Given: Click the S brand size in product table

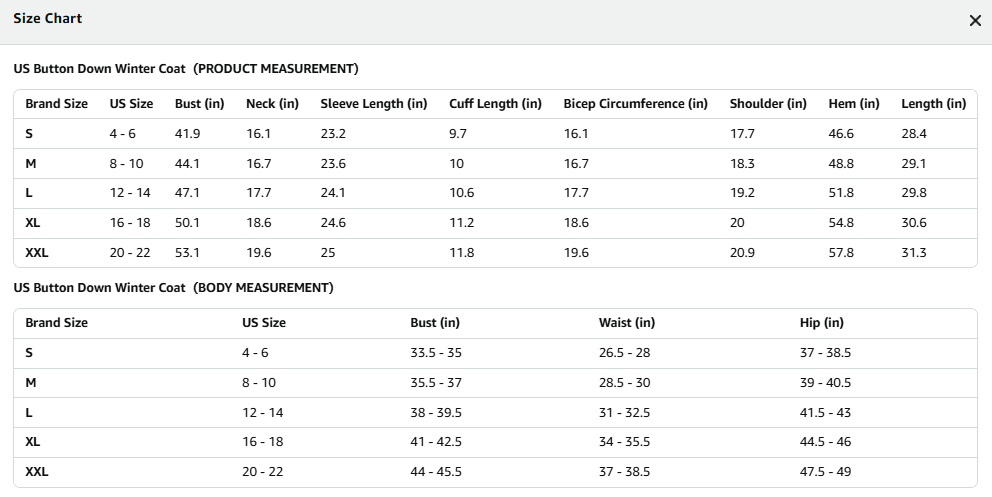Looking at the screenshot, I should click(x=29, y=133).
